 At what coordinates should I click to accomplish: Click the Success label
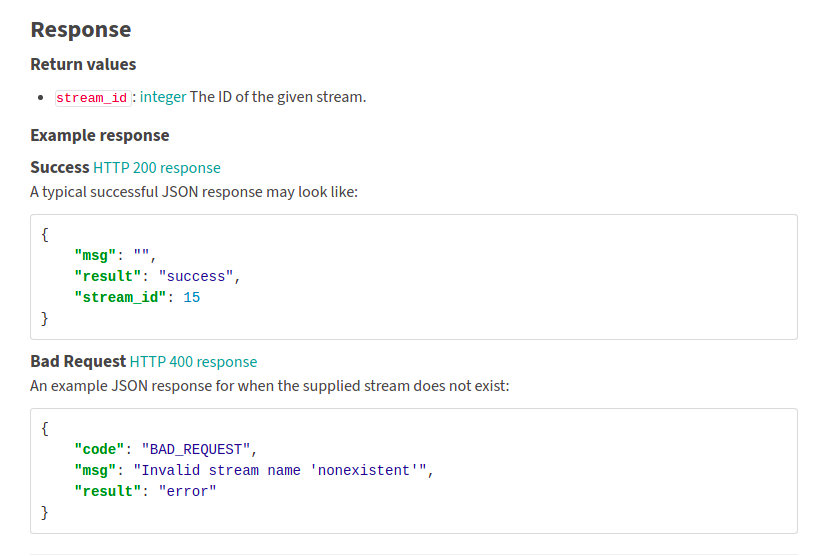pos(60,168)
